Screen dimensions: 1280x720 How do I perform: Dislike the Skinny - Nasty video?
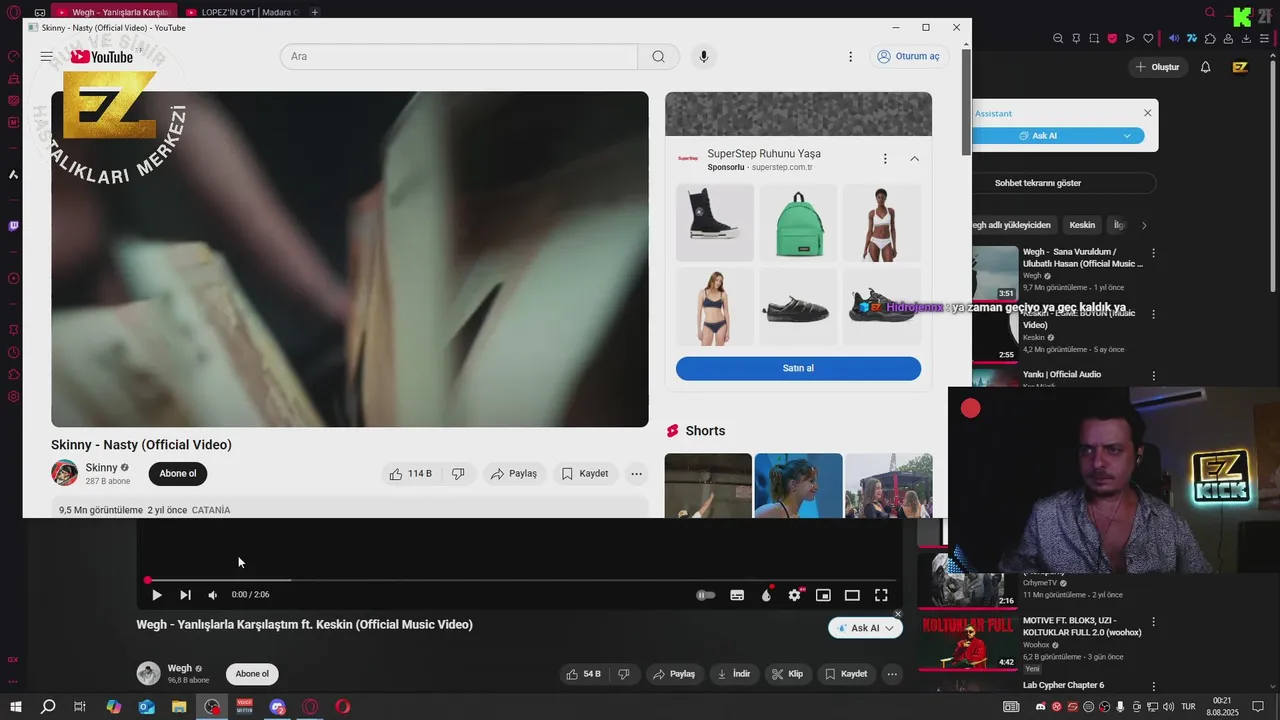[x=458, y=473]
